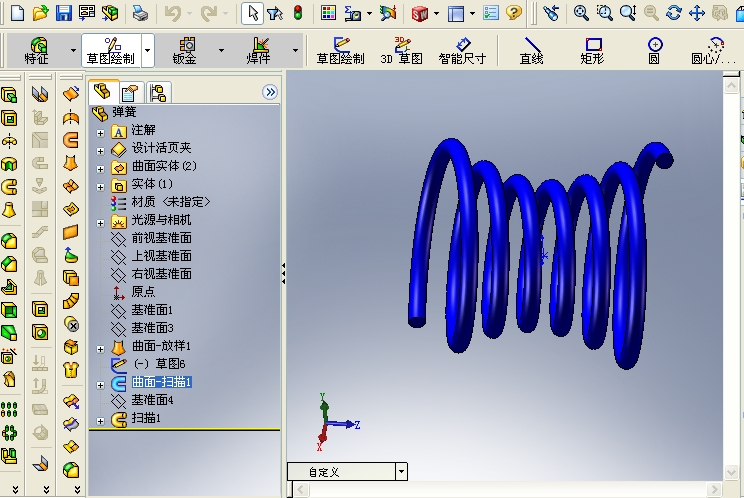This screenshot has height=498, width=744.
Task: Open the 自定义 view combo box arrow
Action: (401, 472)
